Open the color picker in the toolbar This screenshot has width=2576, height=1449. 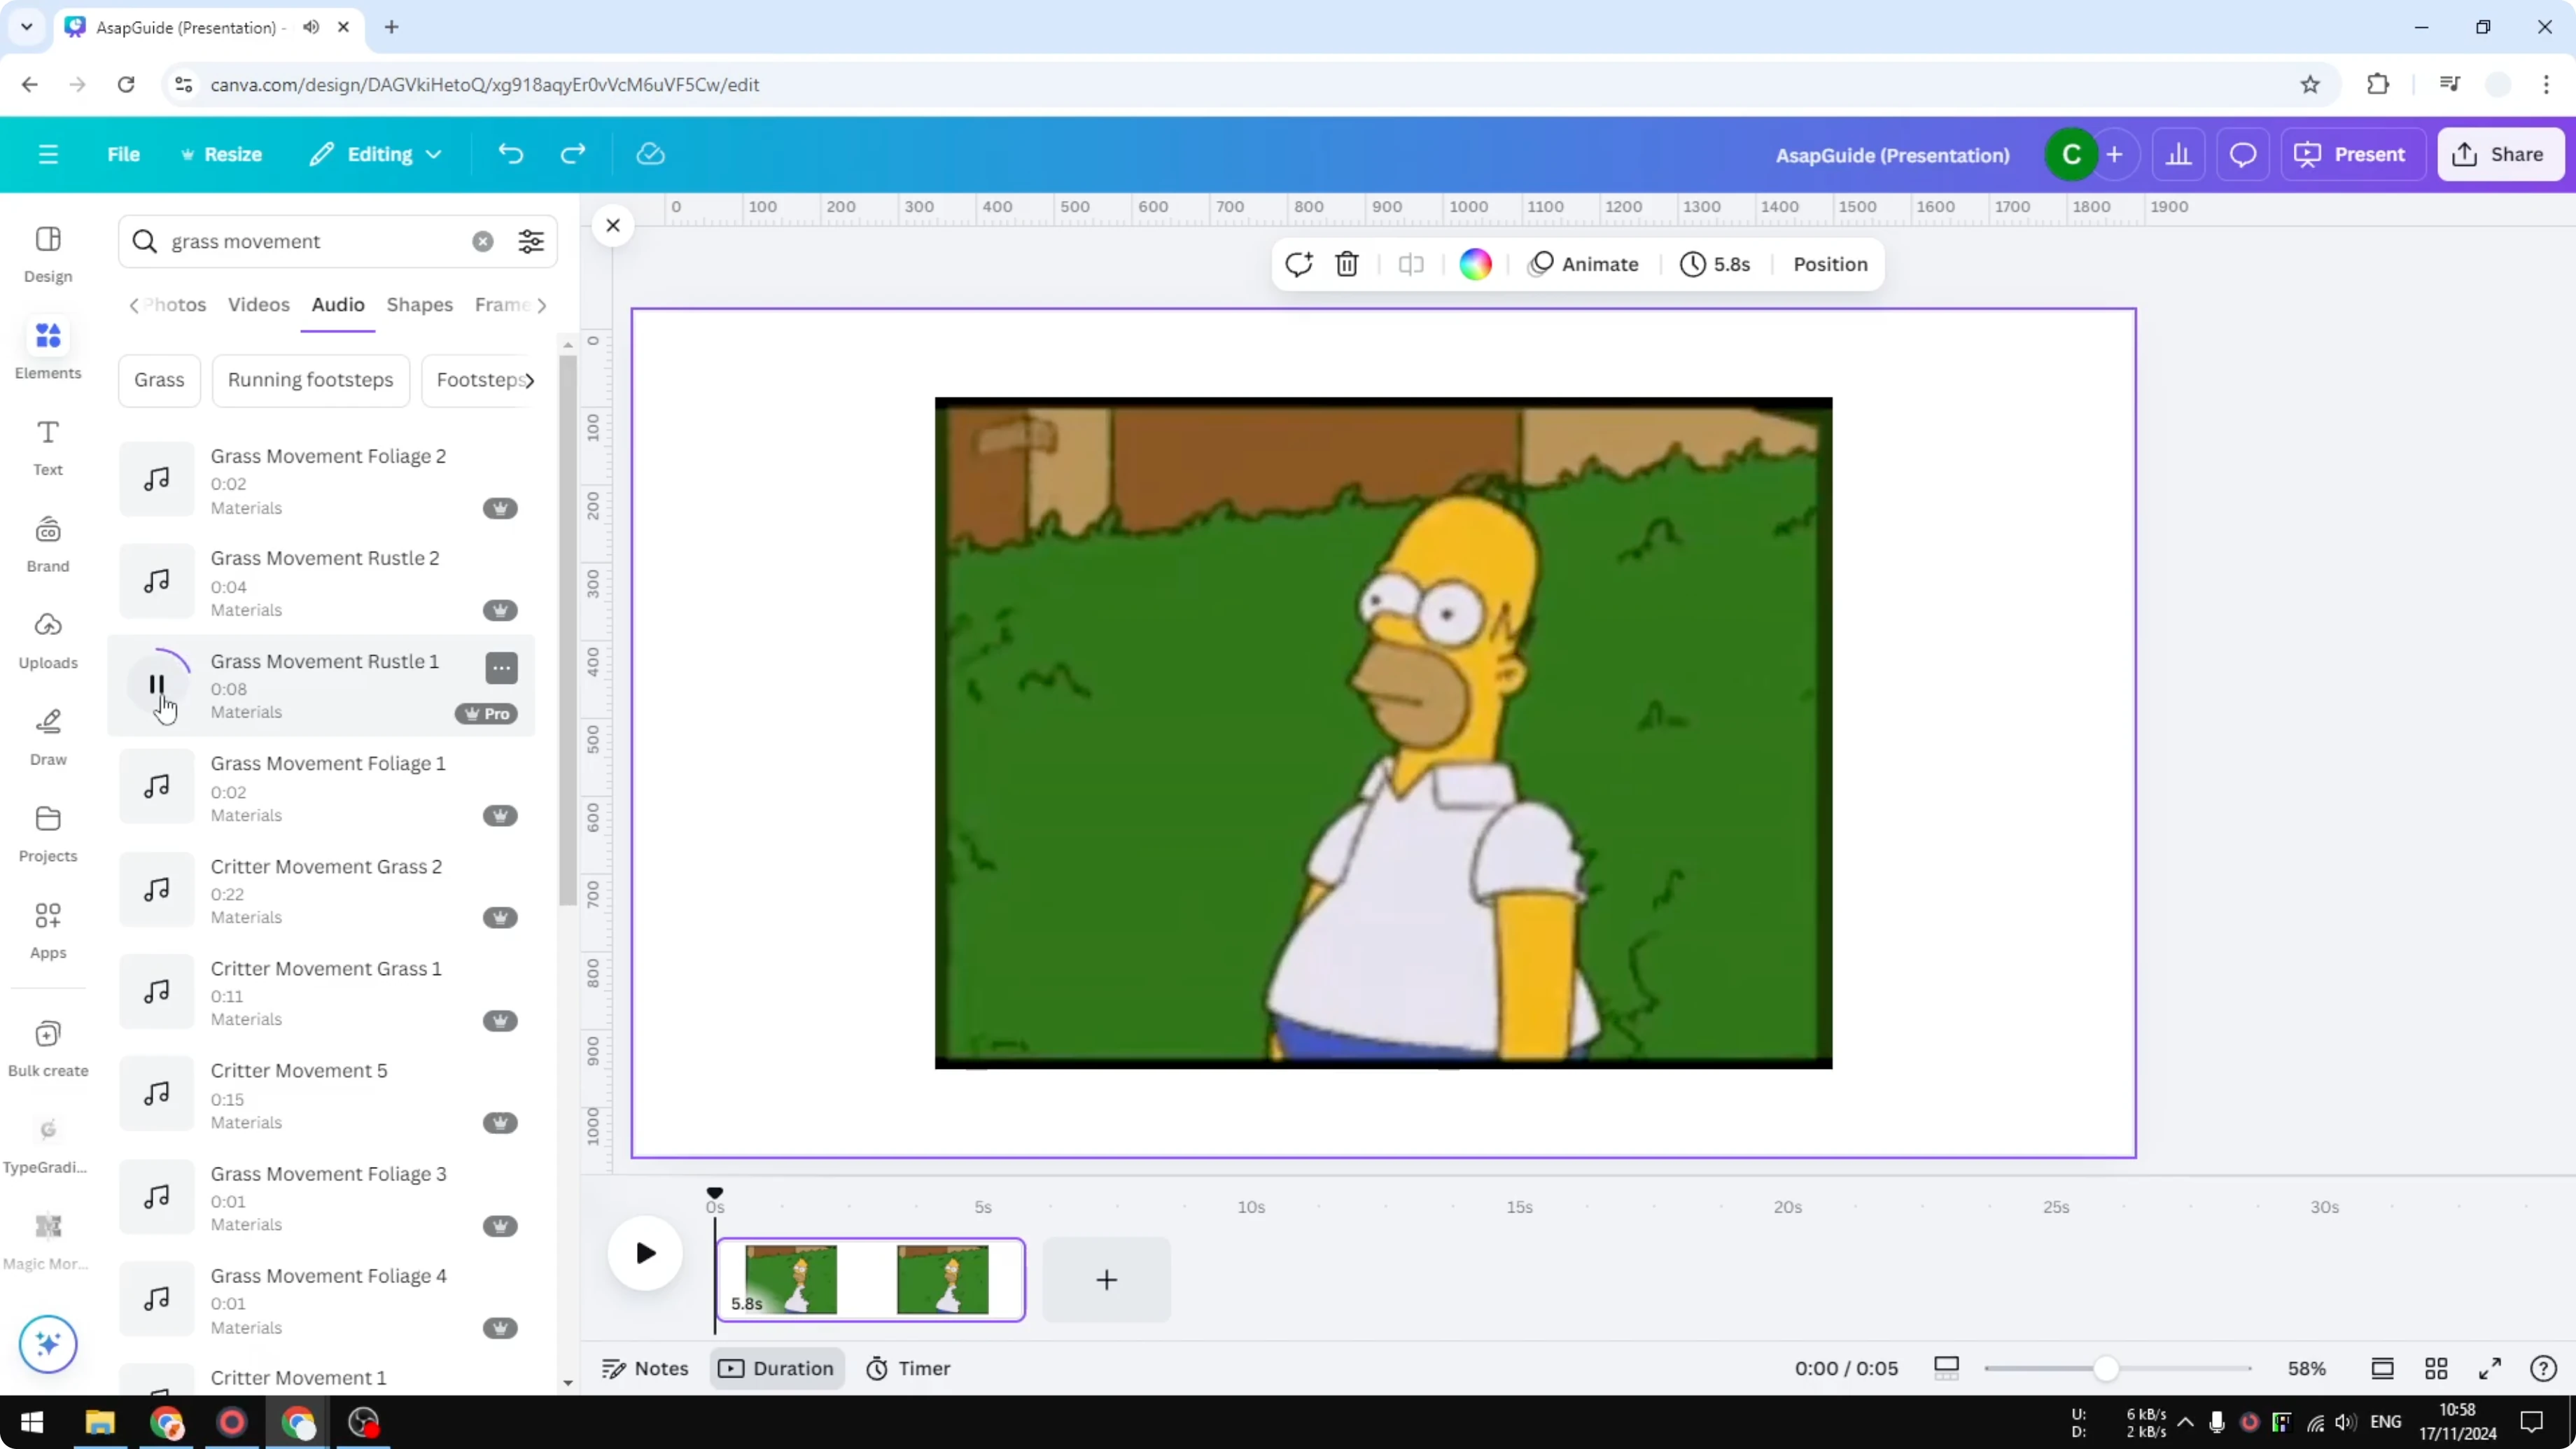tap(1476, 264)
